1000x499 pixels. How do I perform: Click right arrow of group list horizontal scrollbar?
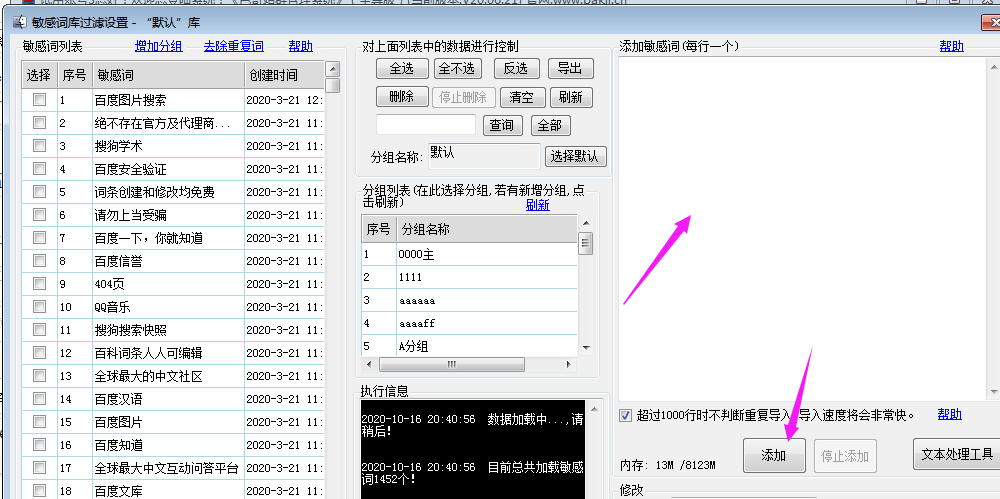569,364
